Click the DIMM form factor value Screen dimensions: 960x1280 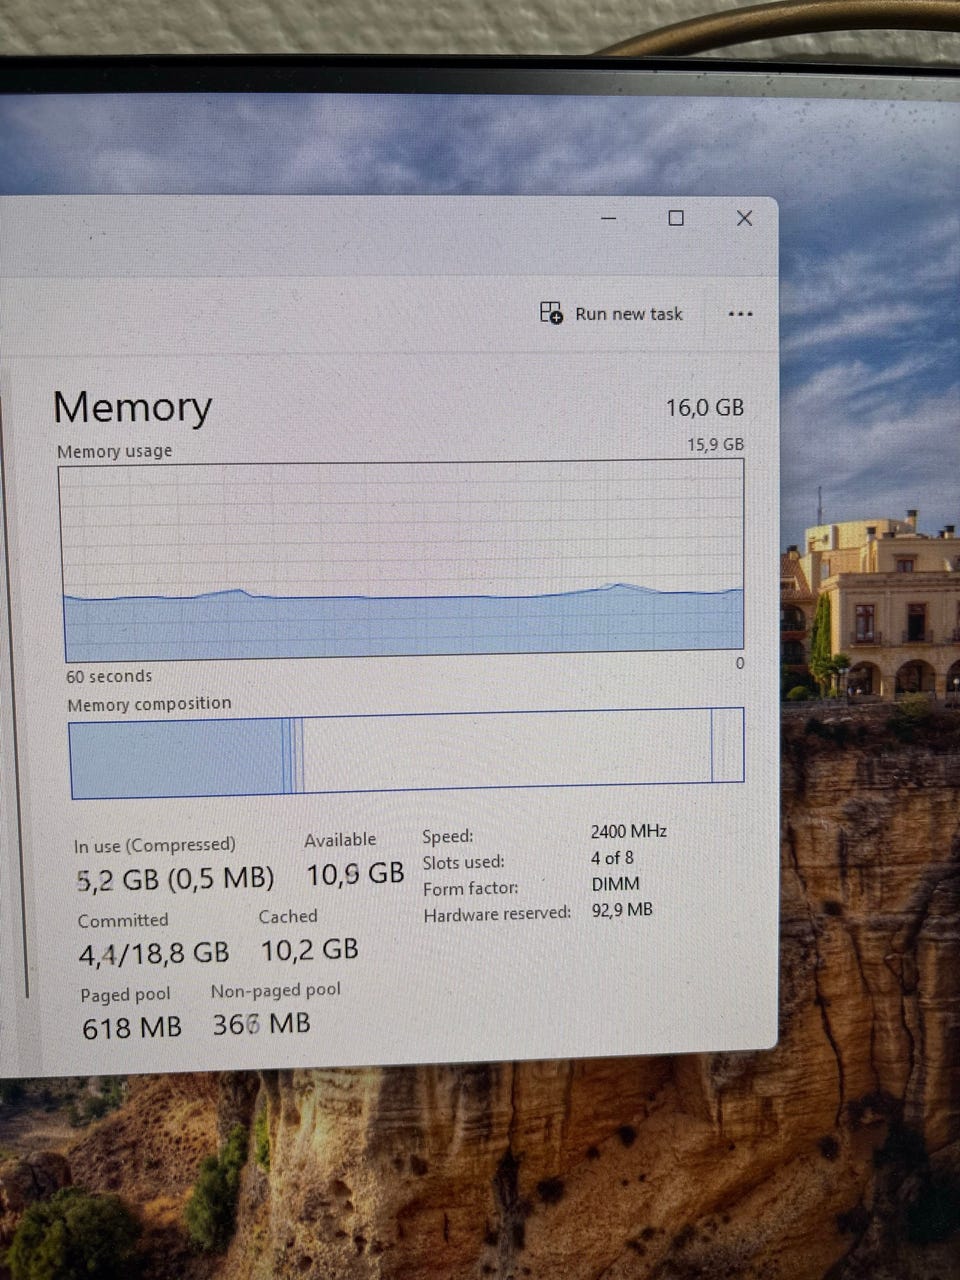(615, 884)
